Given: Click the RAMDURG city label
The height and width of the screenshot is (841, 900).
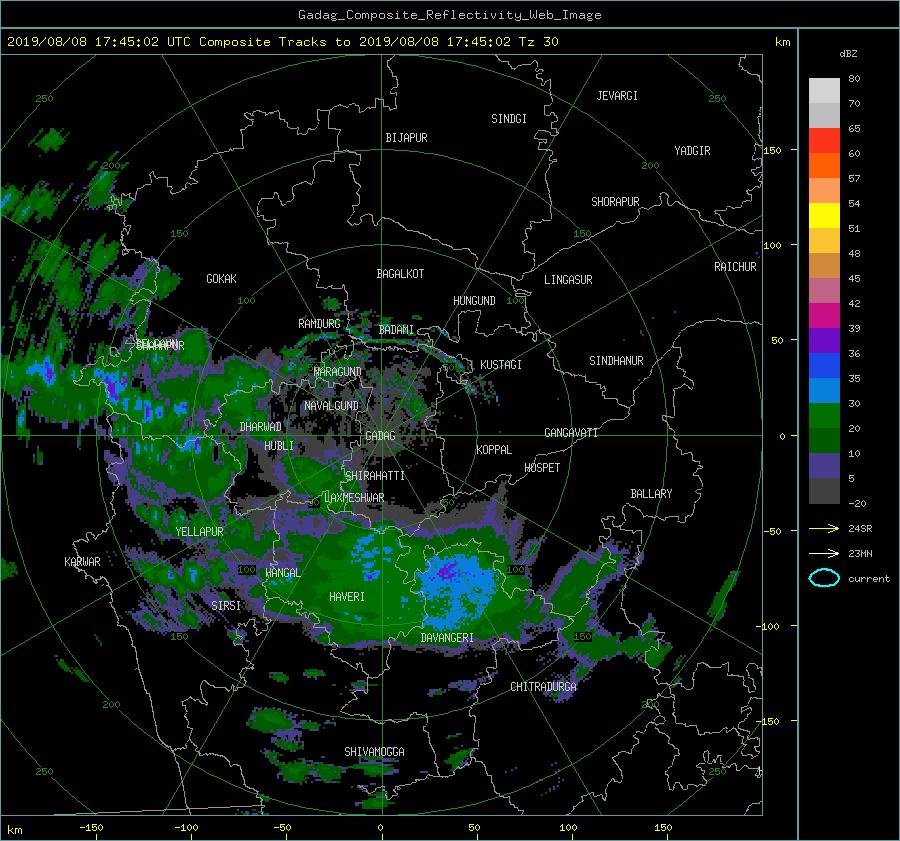Looking at the screenshot, I should [x=319, y=324].
